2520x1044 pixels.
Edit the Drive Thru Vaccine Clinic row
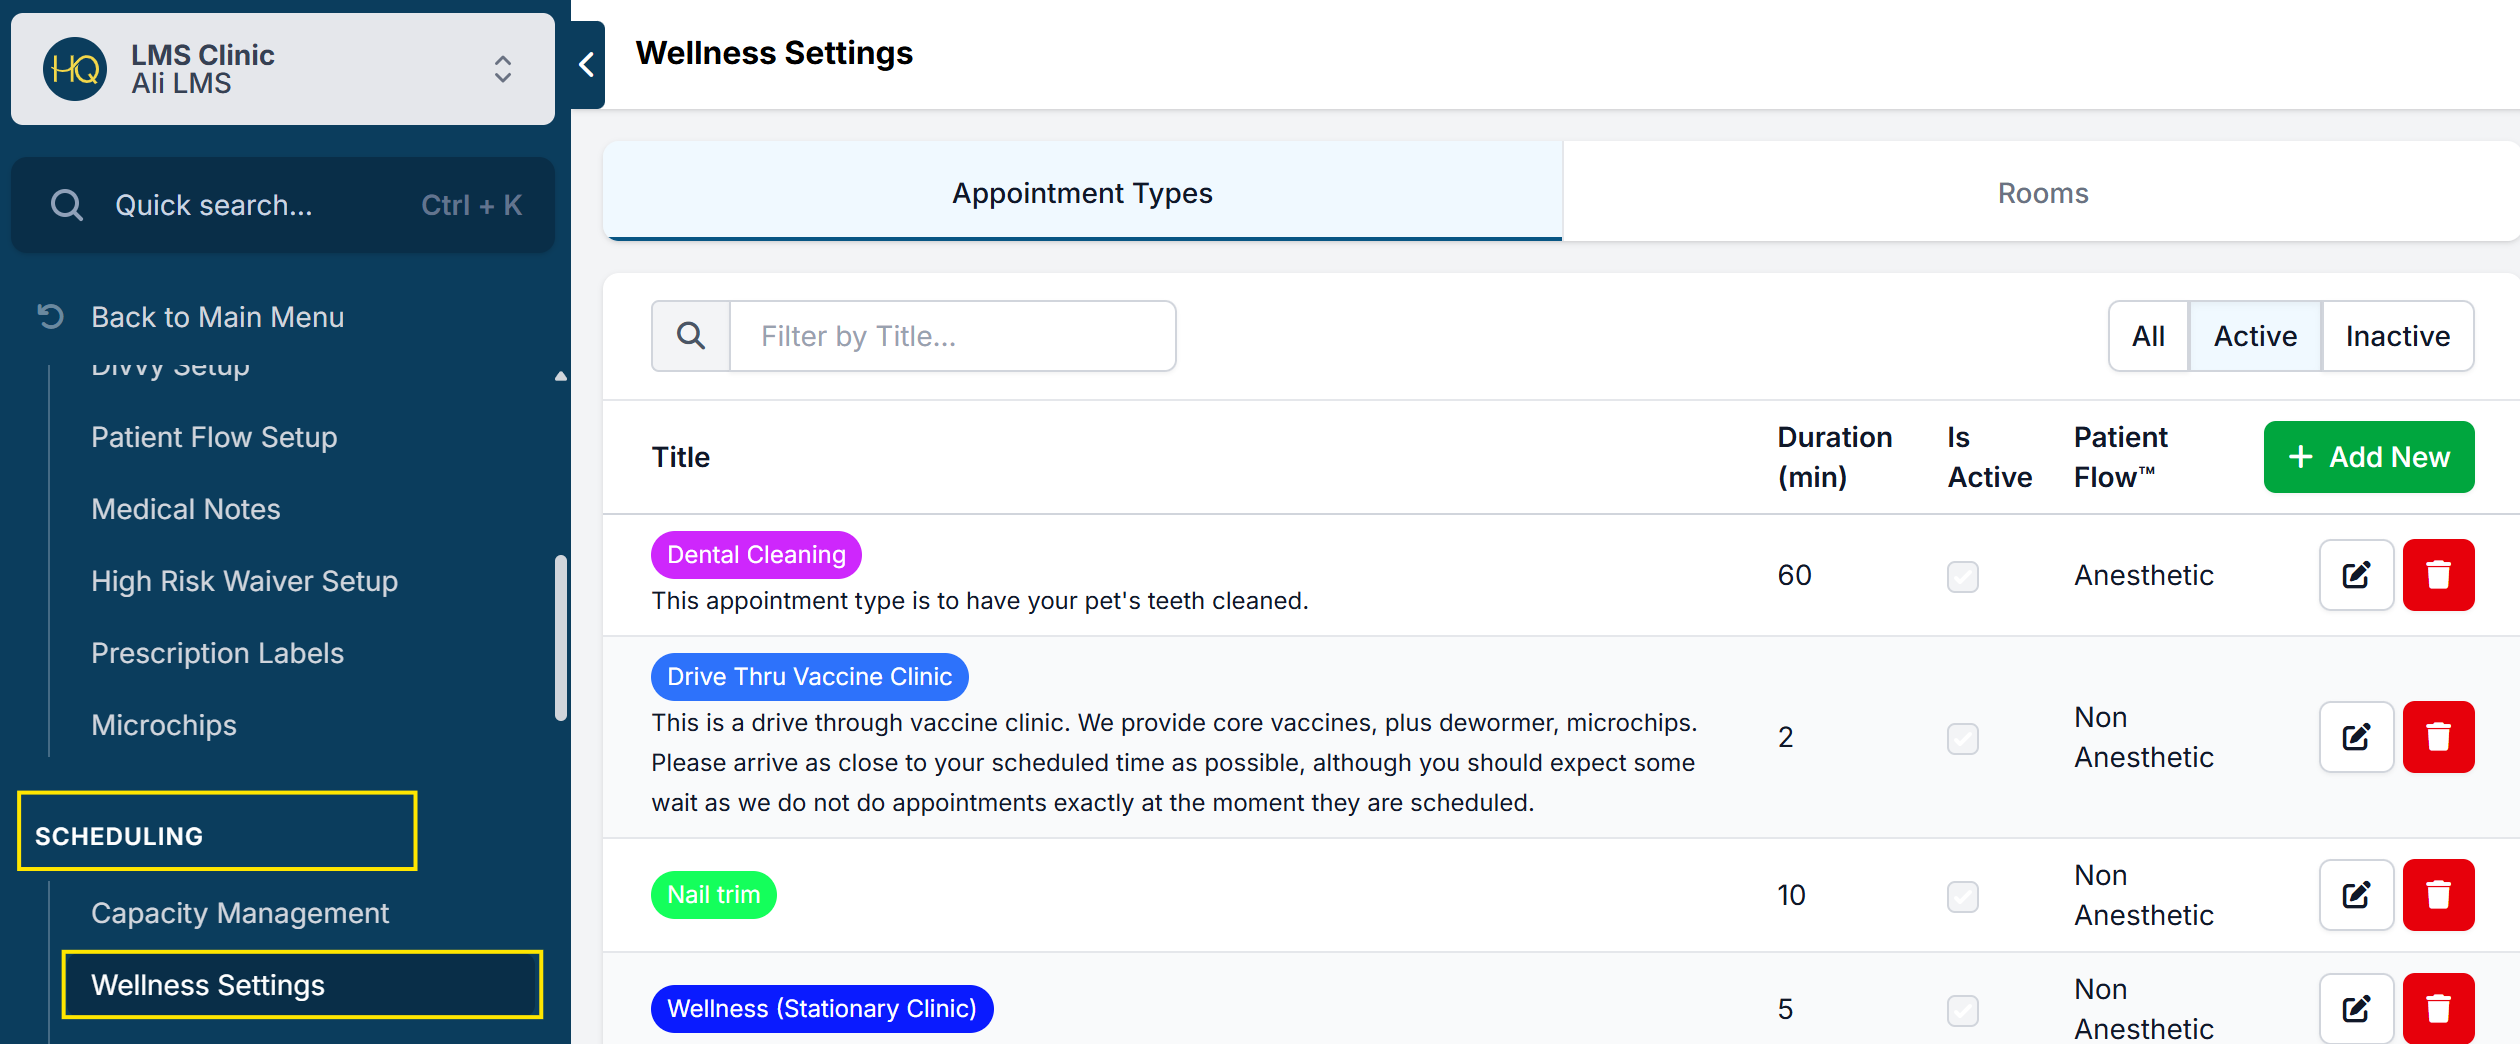(x=2355, y=737)
